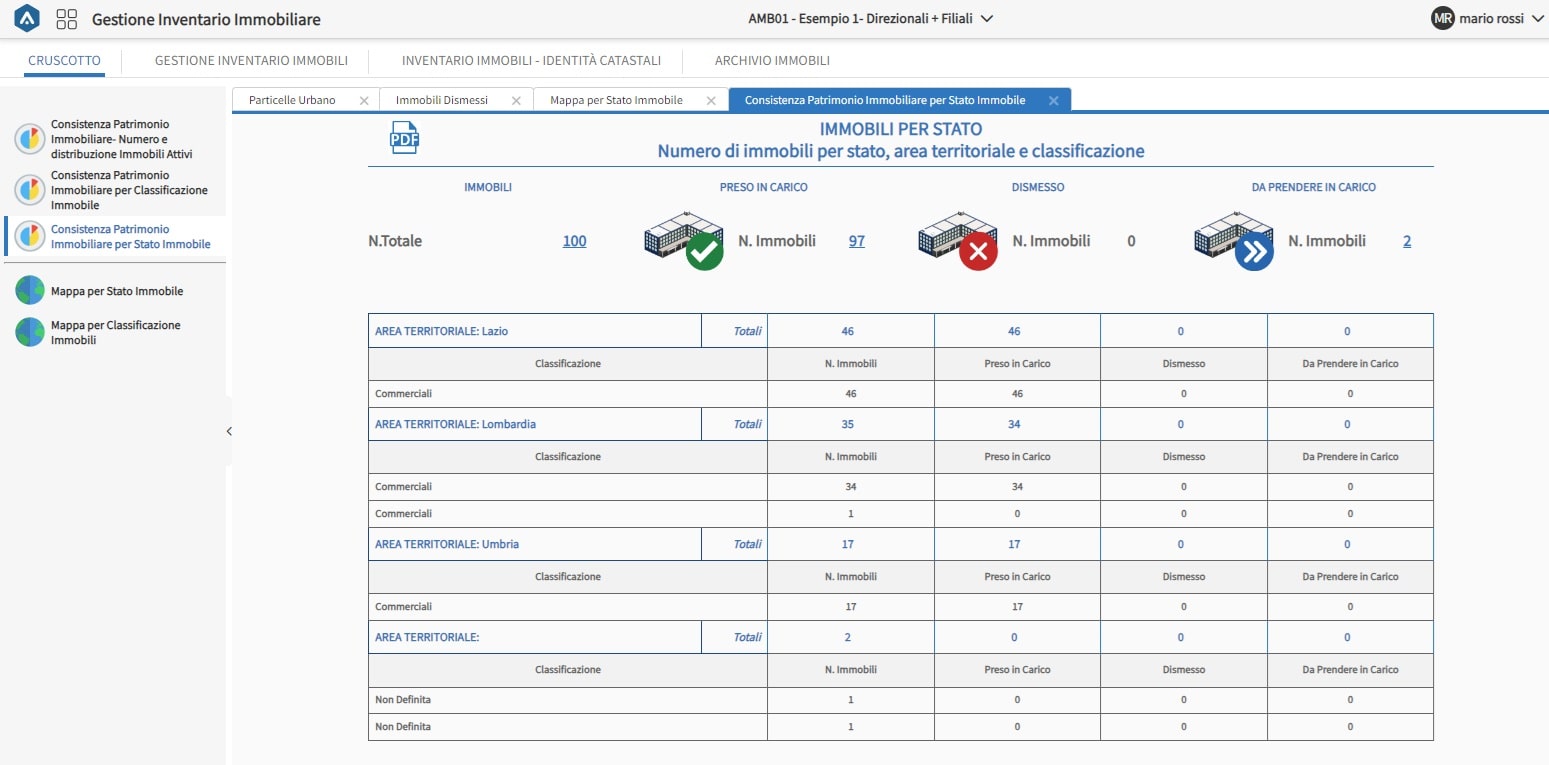Click the Dismesso N. Immobili value 0
The image size is (1549, 765).
coord(1131,241)
